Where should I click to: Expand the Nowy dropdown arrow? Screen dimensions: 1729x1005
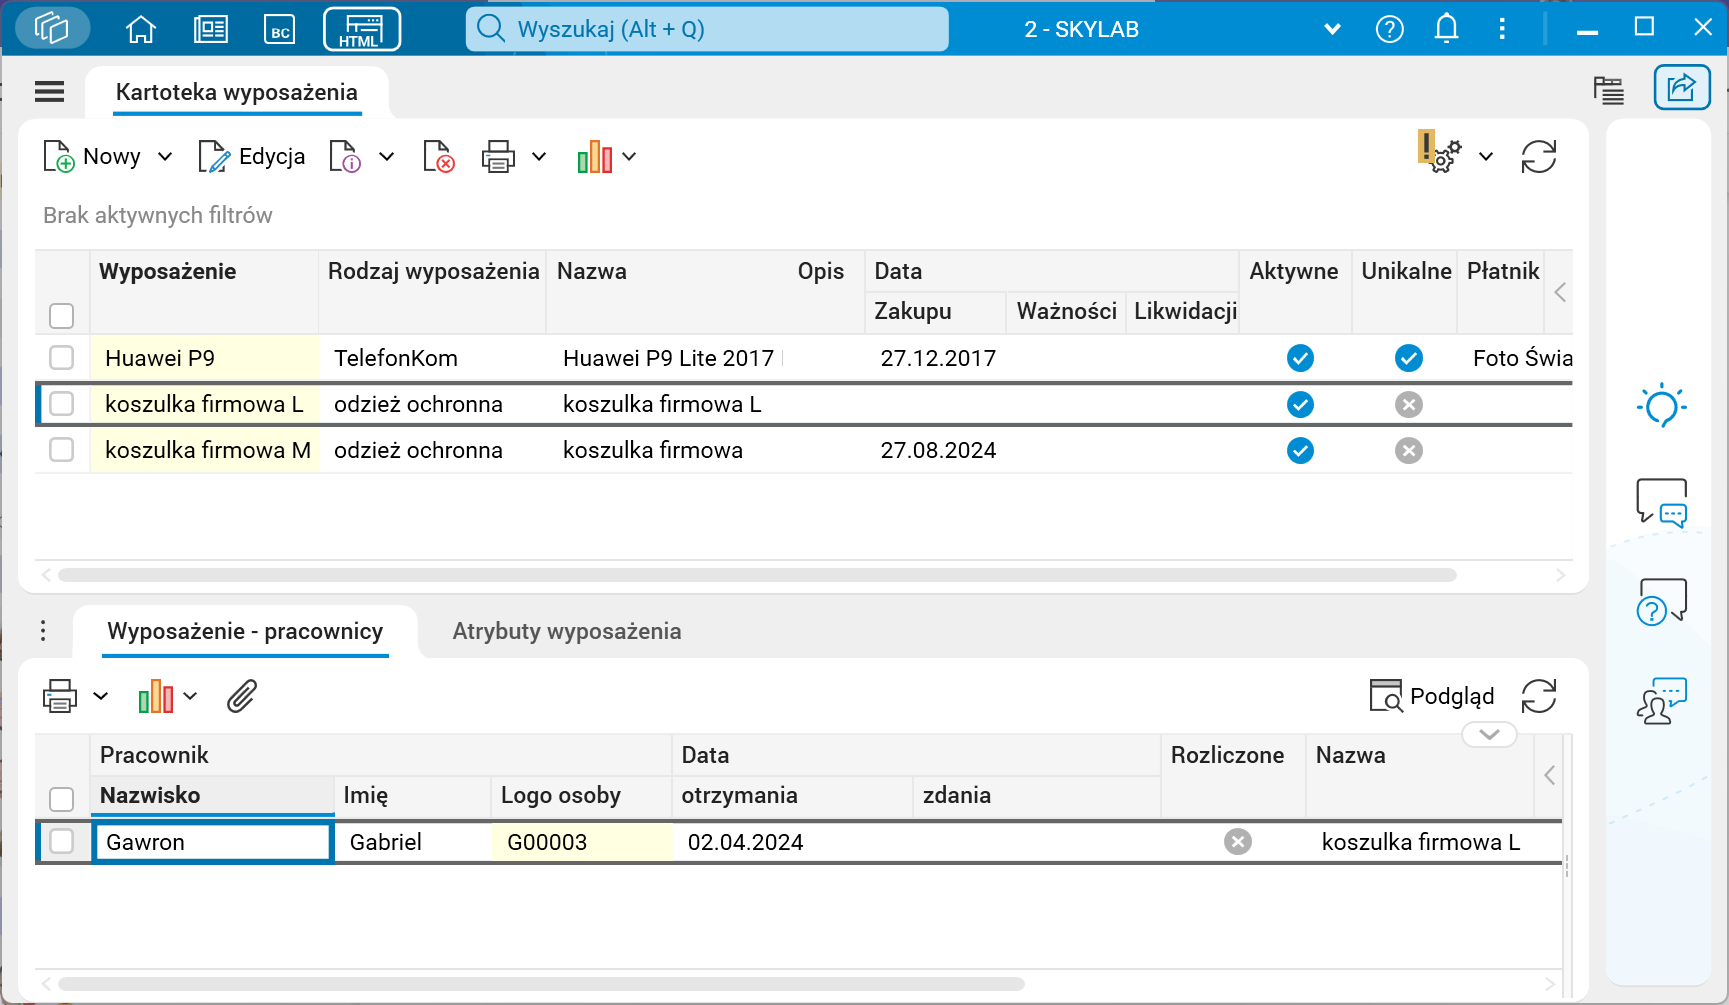(165, 157)
